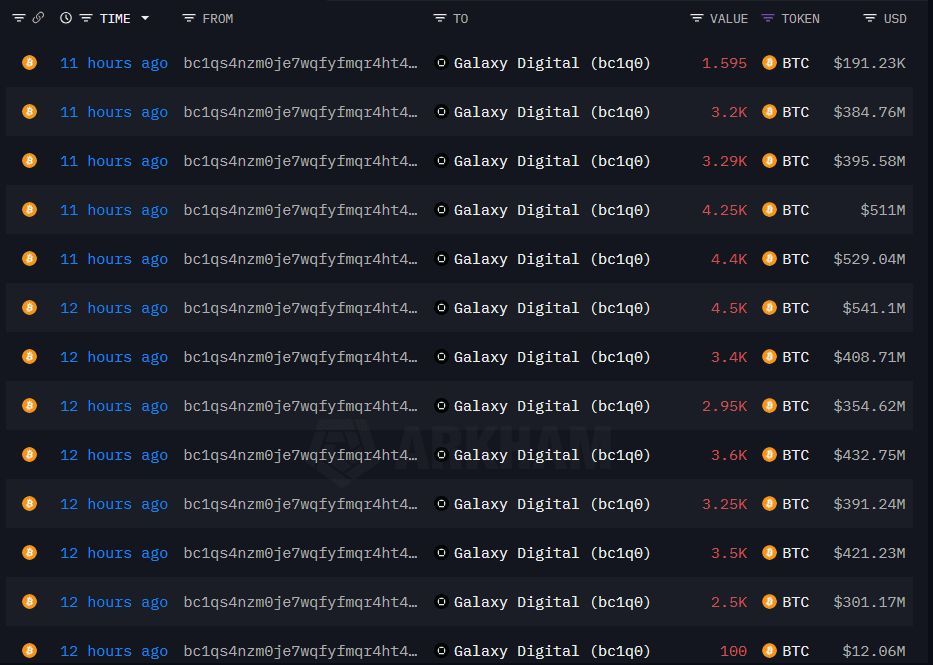933x665 pixels.
Task: Click Bitcoin chain icon on 1.595 BTC row
Action: click(29, 62)
